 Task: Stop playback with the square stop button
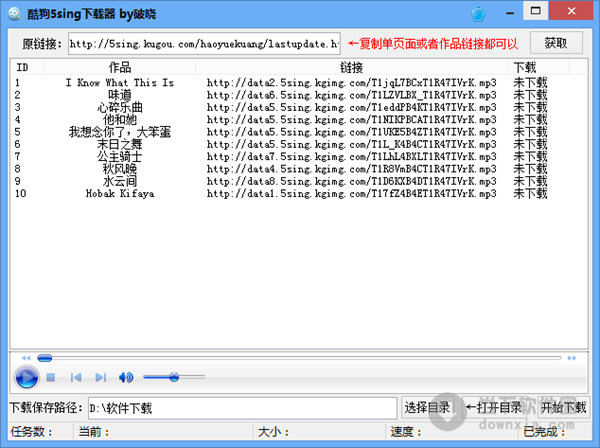click(x=51, y=378)
